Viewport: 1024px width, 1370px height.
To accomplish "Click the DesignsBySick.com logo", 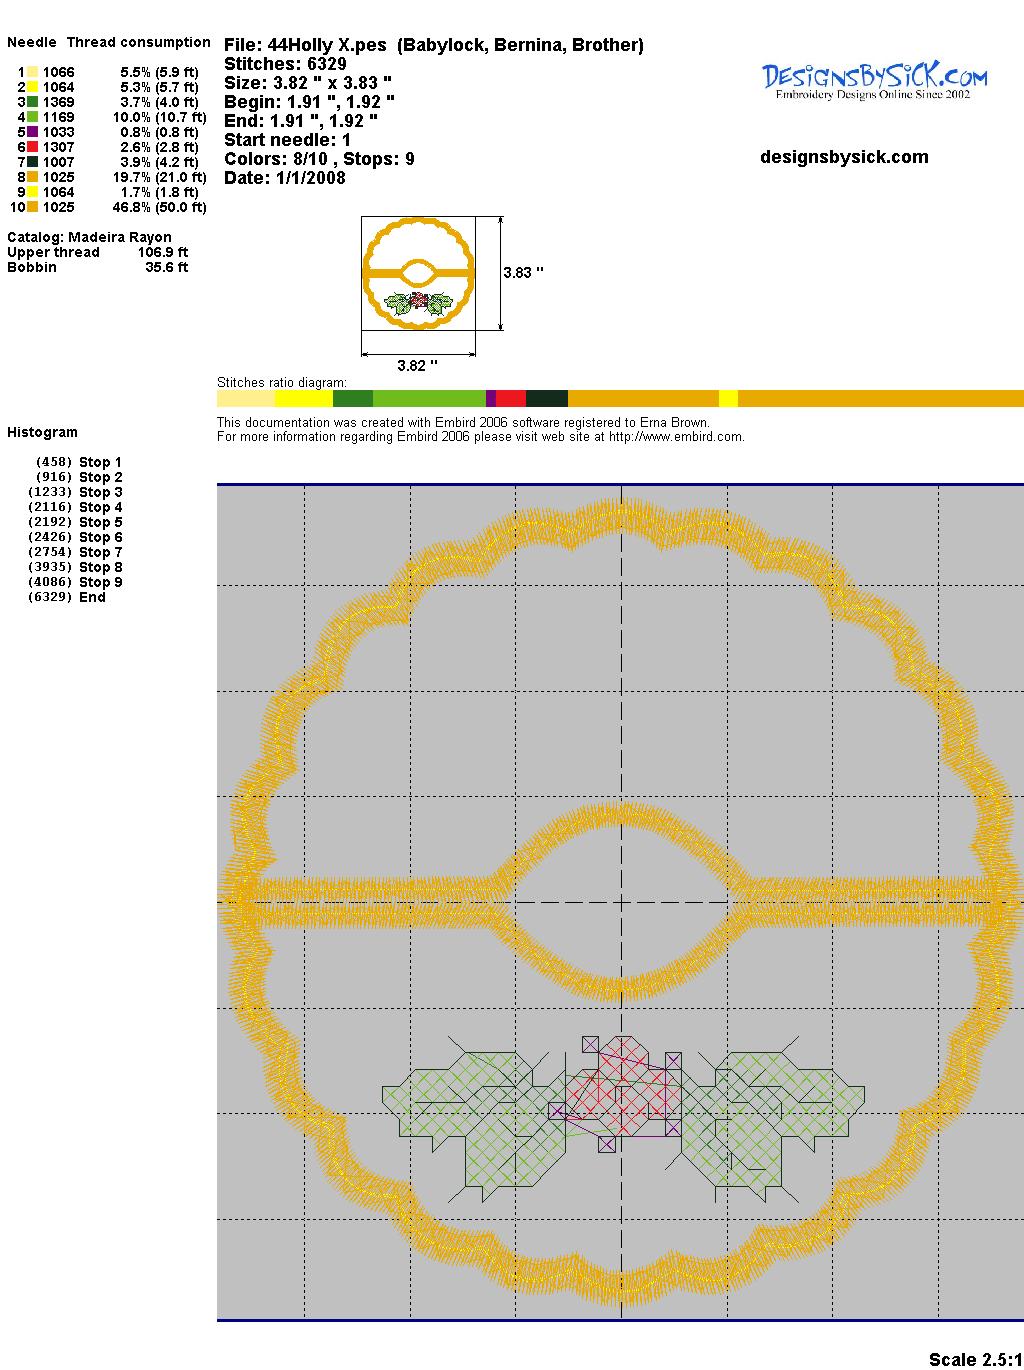I will tap(874, 80).
